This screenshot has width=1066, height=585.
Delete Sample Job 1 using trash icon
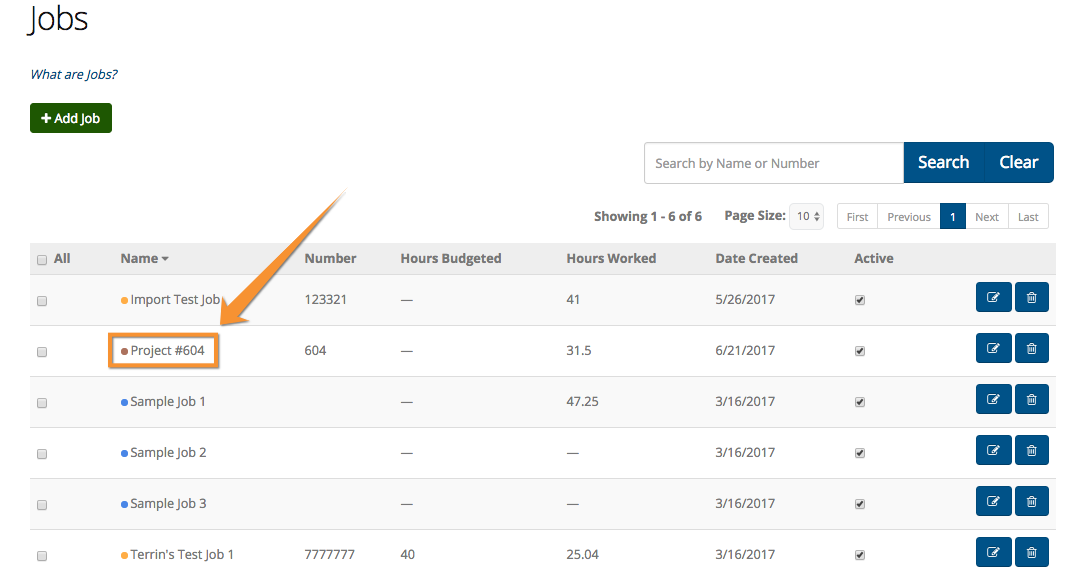coord(1031,399)
